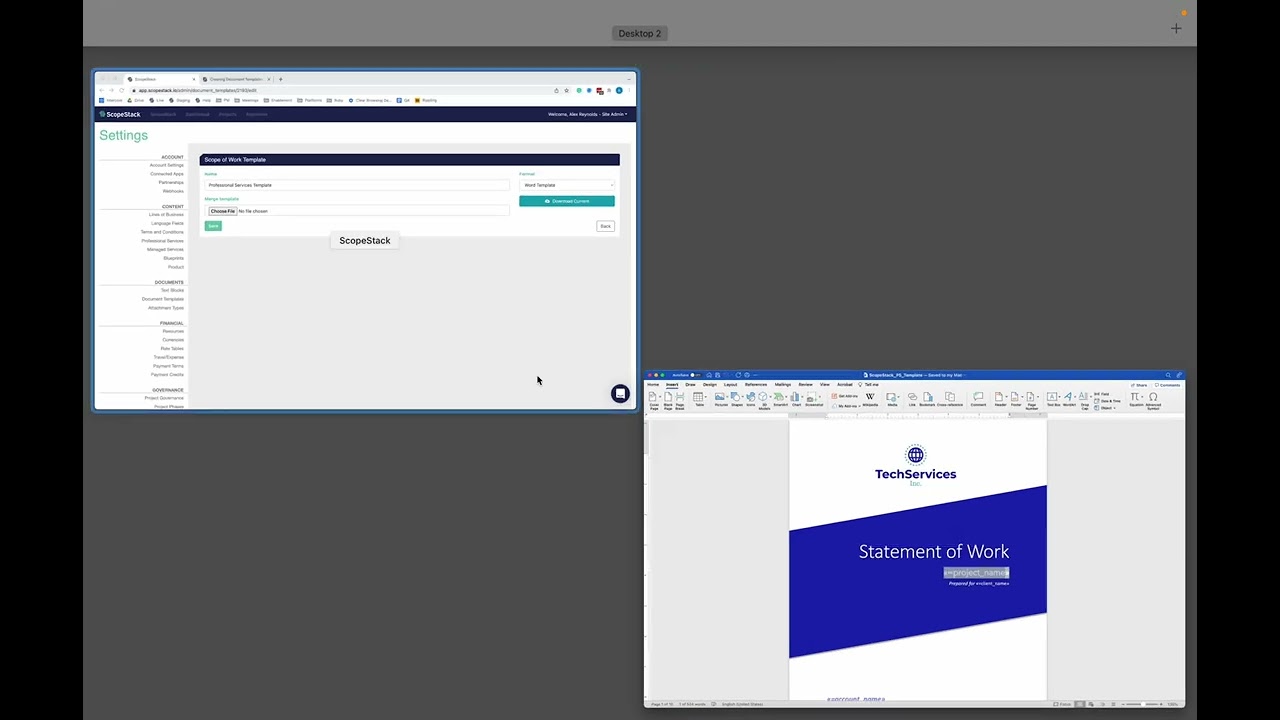This screenshot has width=1280, height=720.
Task: Open Lines of Business in sidebar
Action: [167, 214]
